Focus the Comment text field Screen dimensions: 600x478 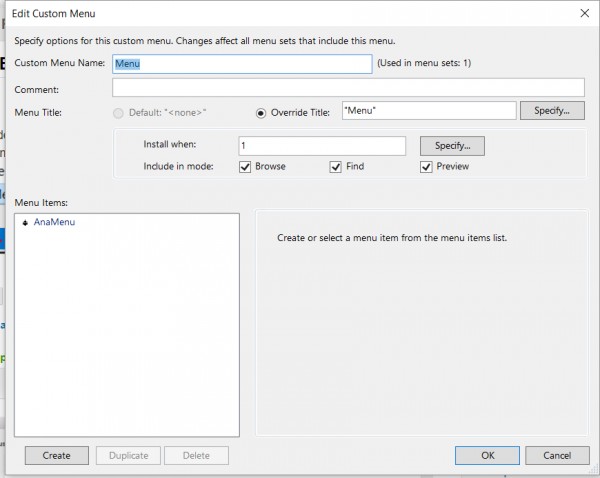click(x=347, y=88)
